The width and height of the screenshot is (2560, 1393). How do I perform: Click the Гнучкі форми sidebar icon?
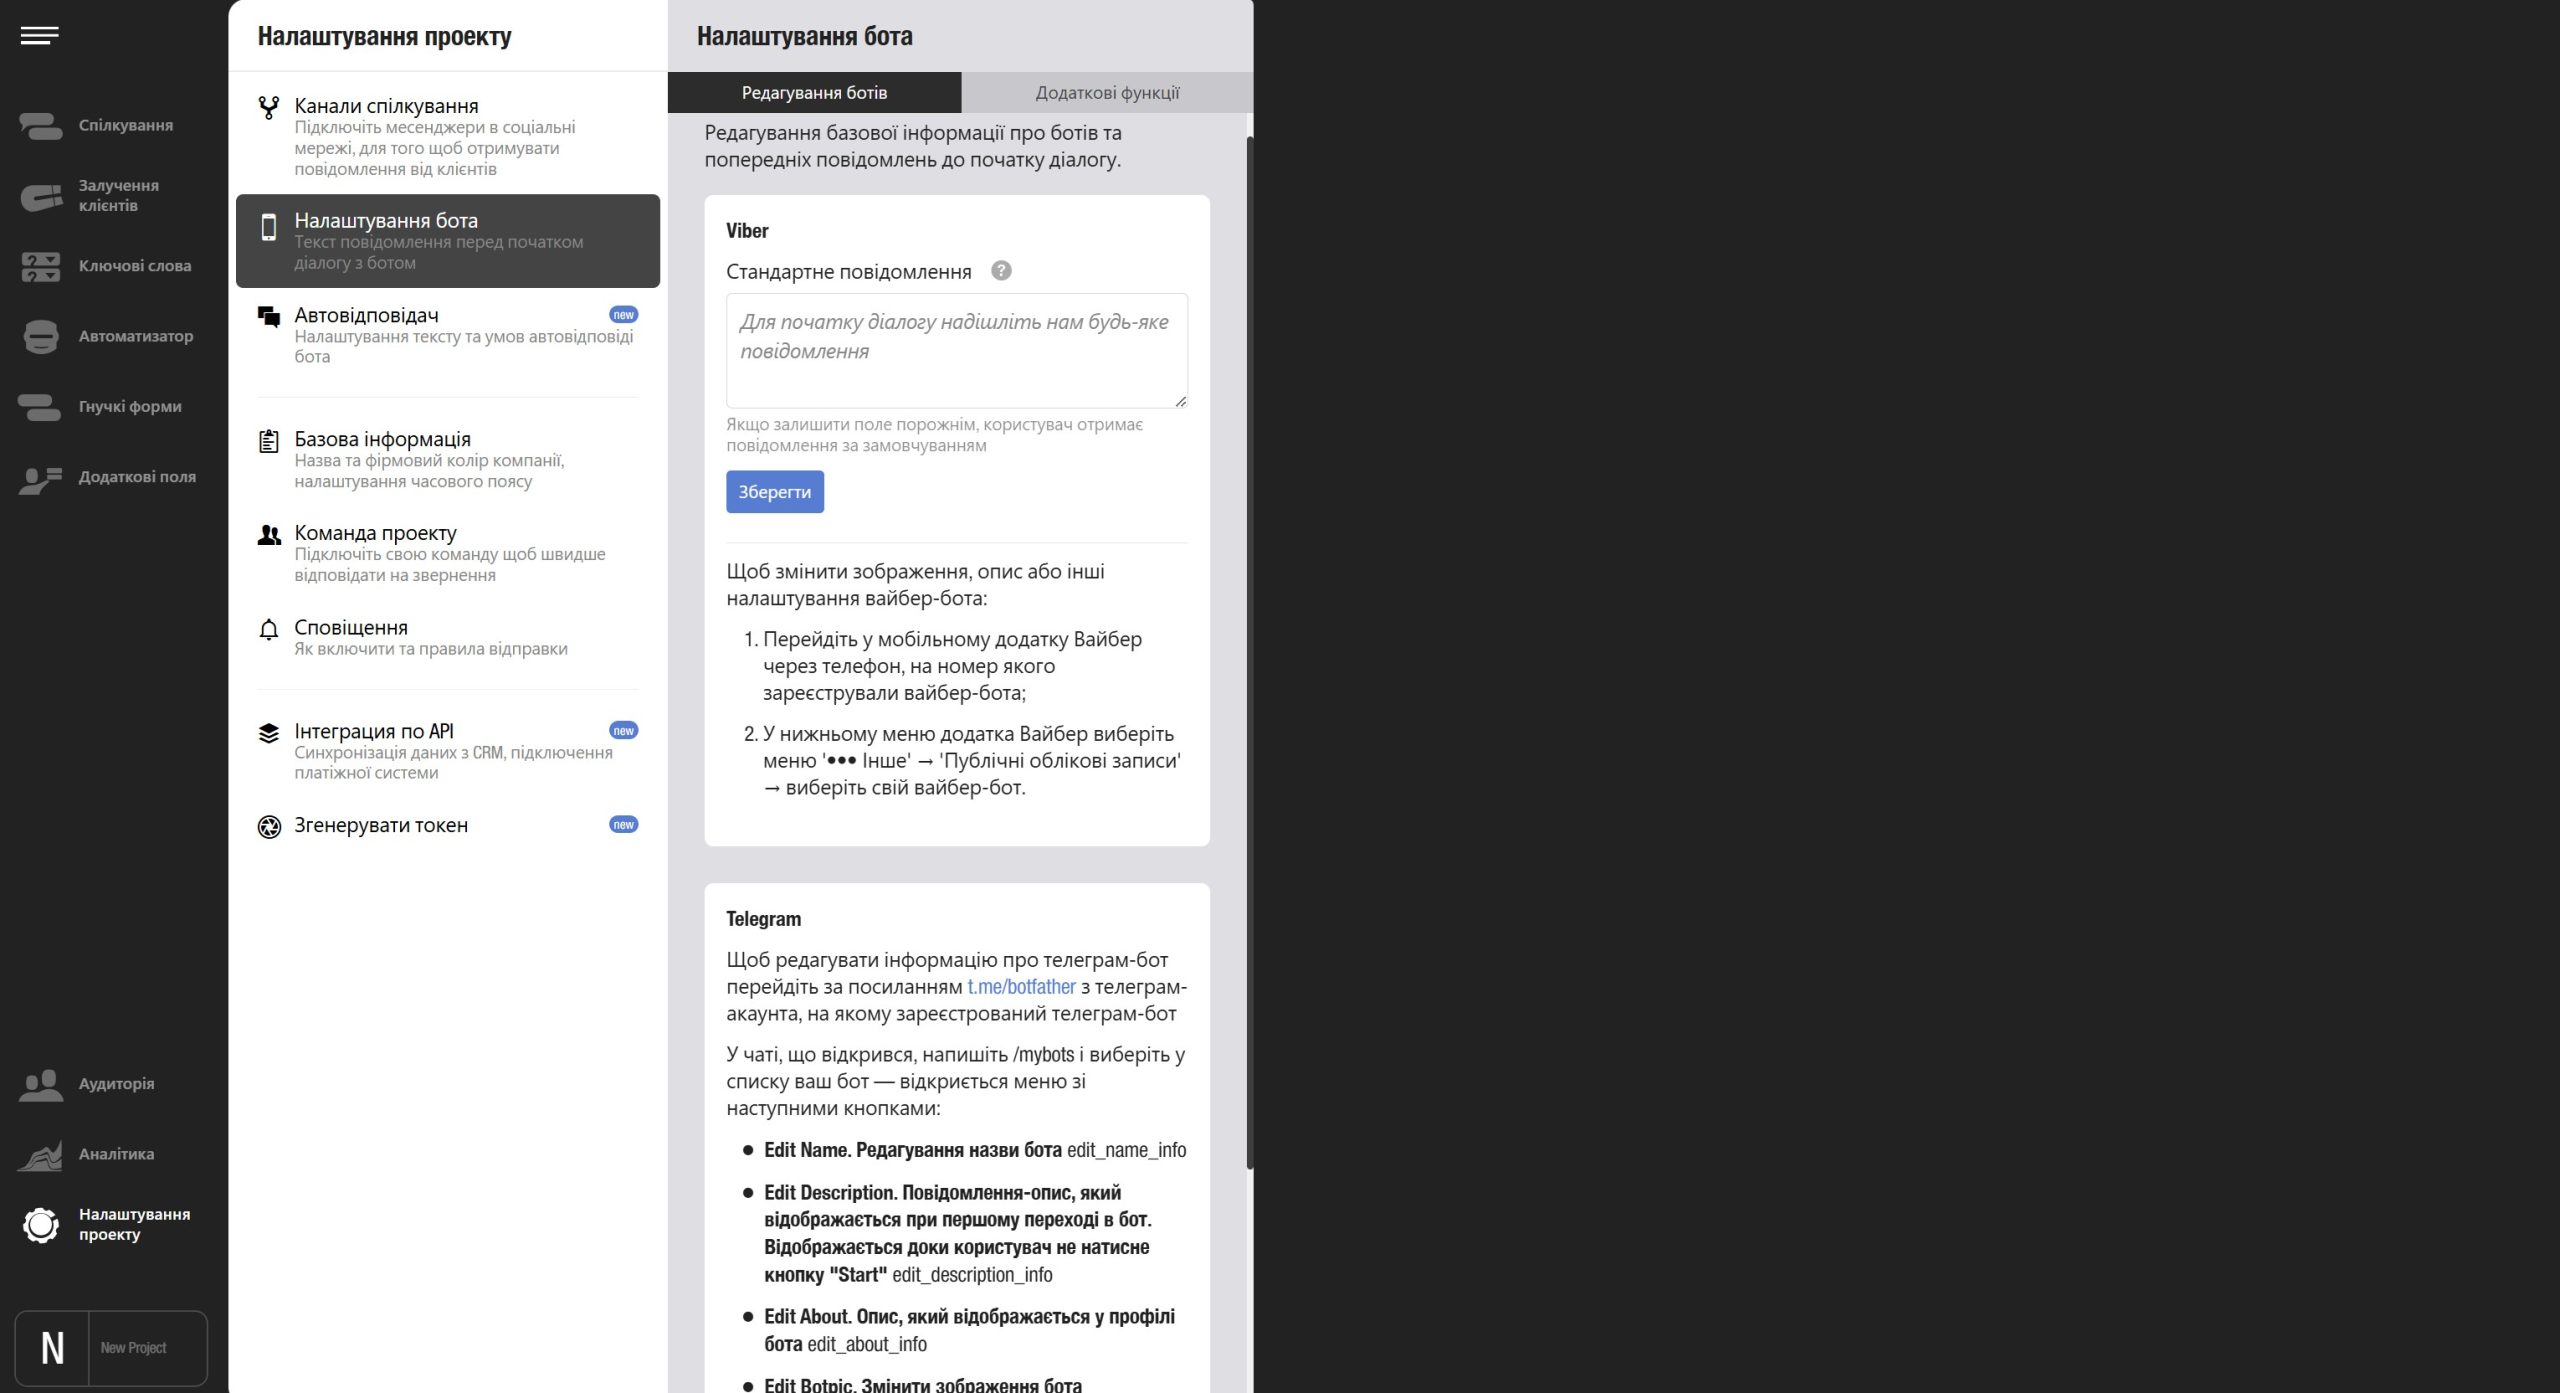point(41,407)
